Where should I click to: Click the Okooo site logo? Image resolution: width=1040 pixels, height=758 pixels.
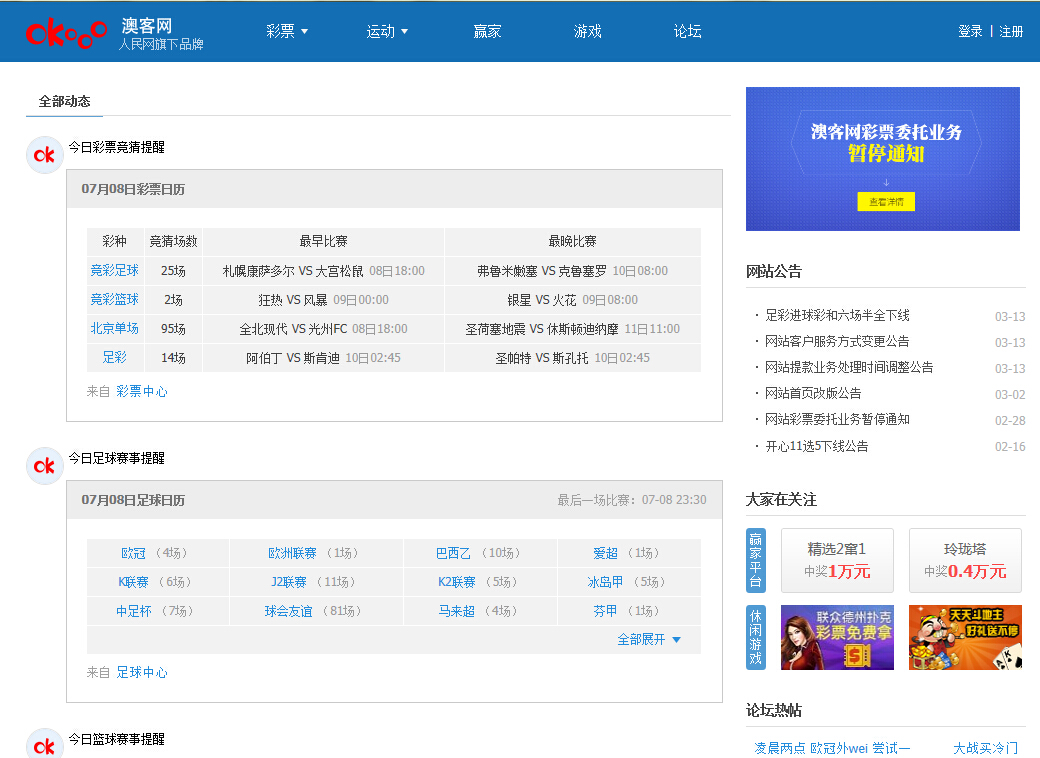pyautogui.click(x=66, y=32)
